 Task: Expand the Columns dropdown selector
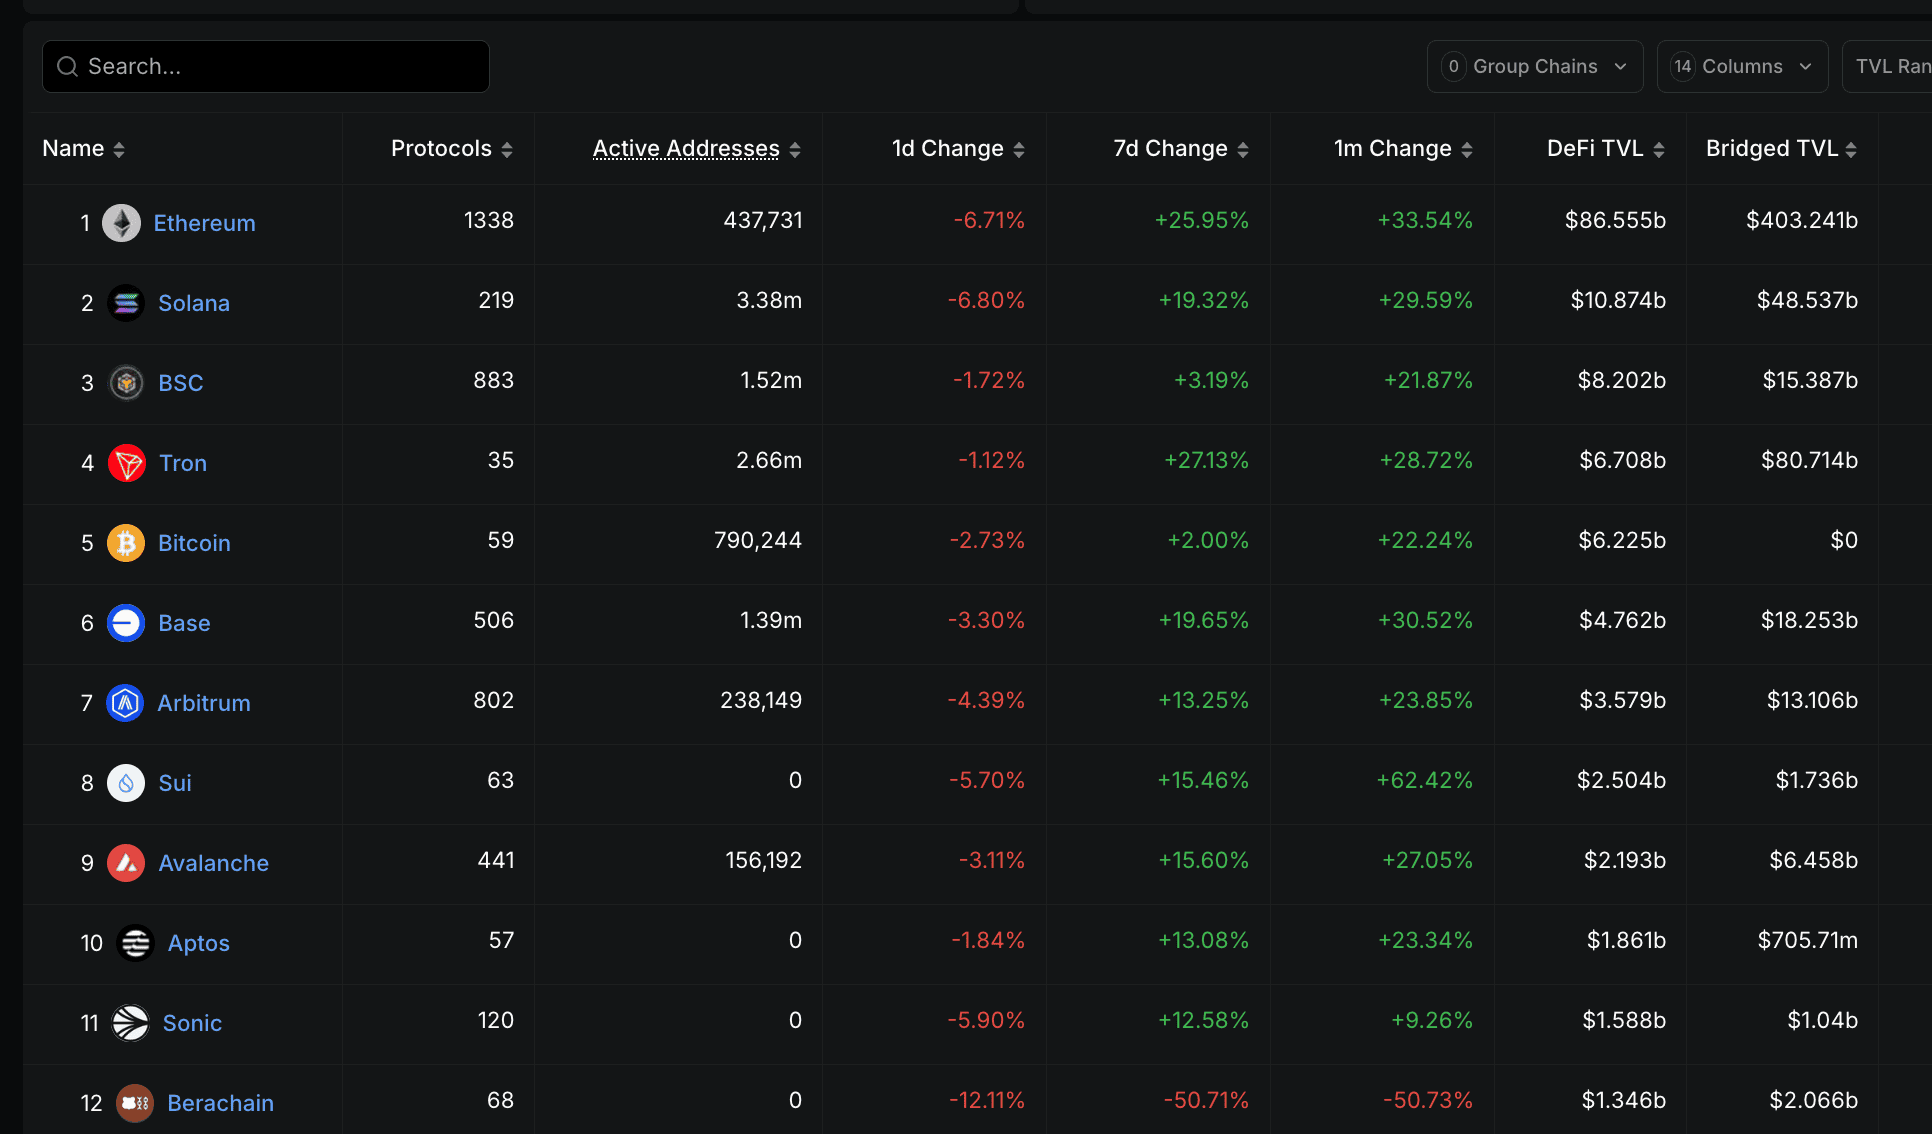tap(1741, 66)
